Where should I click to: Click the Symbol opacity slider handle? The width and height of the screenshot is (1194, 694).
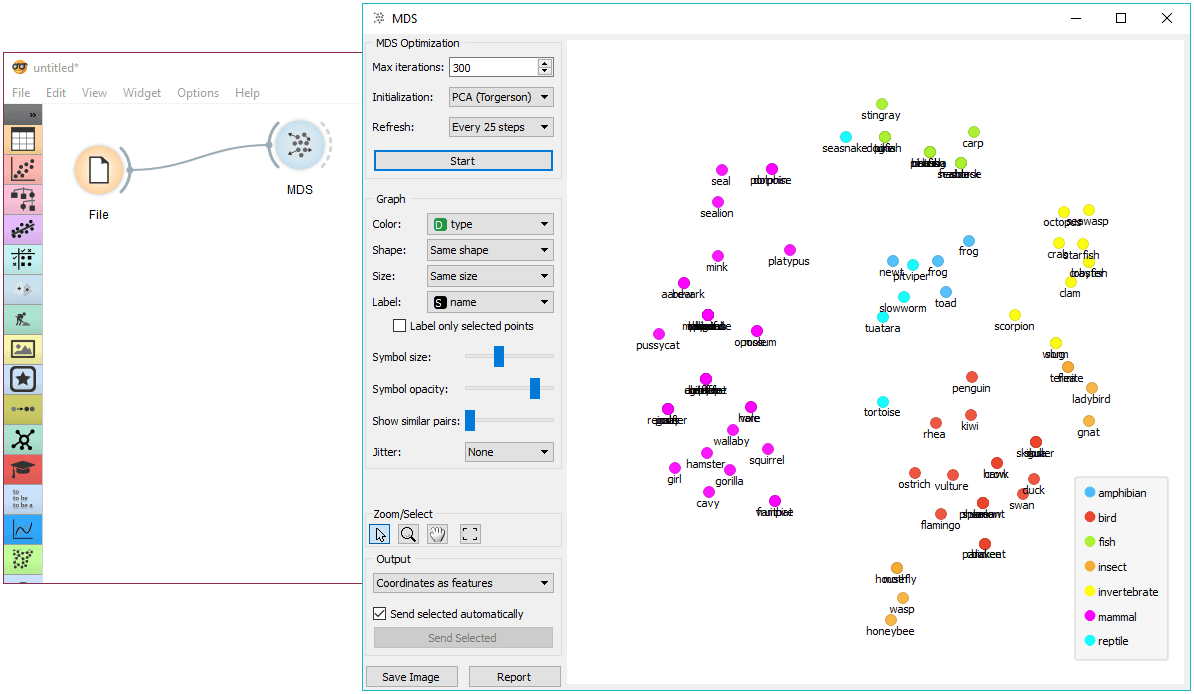pos(535,389)
